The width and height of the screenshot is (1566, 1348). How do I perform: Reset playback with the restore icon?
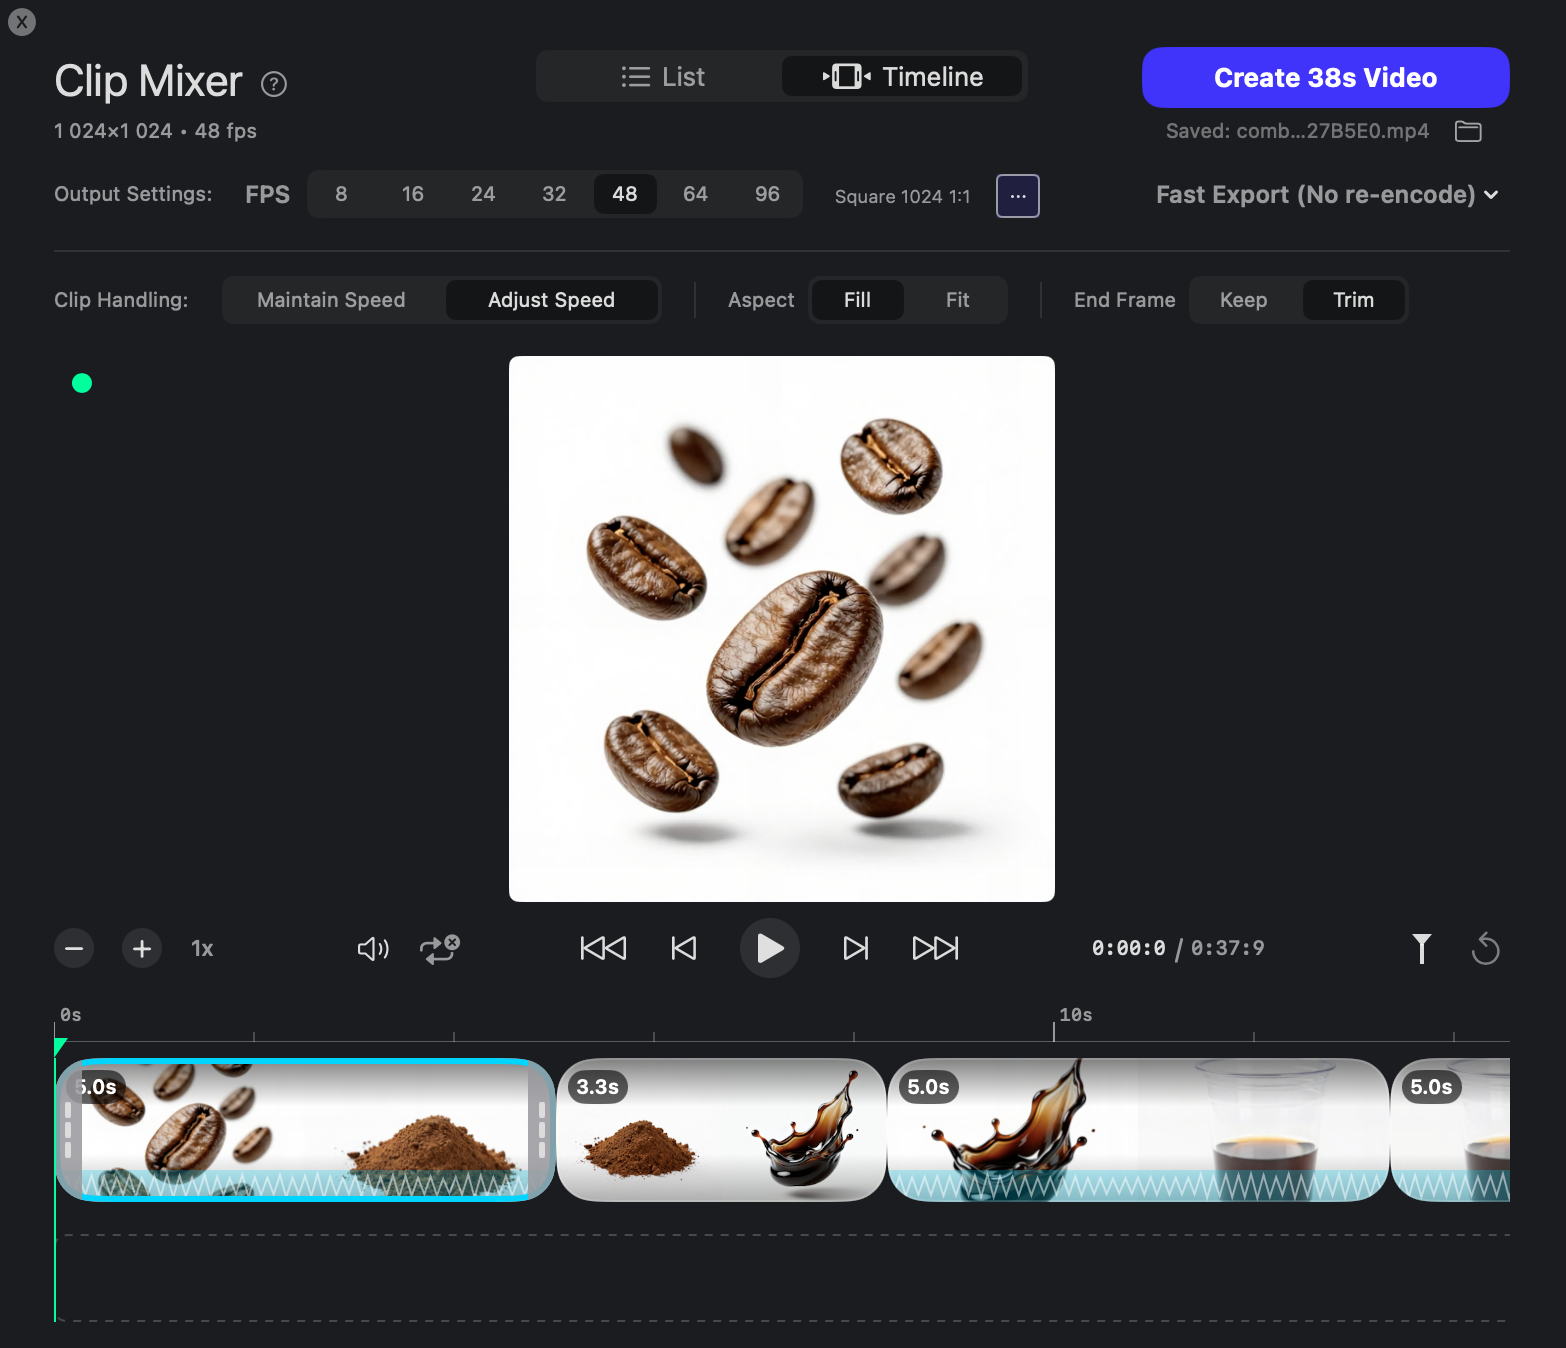click(1486, 948)
